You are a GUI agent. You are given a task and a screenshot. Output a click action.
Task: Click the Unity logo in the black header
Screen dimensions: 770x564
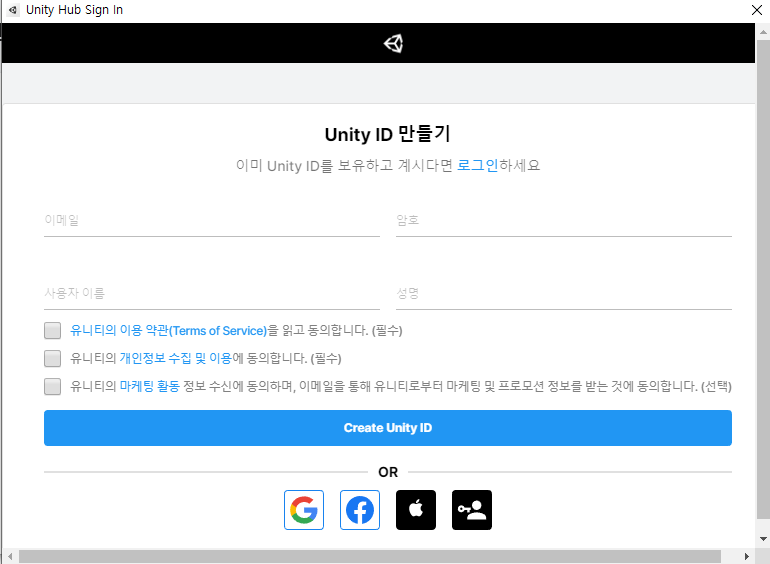(393, 44)
